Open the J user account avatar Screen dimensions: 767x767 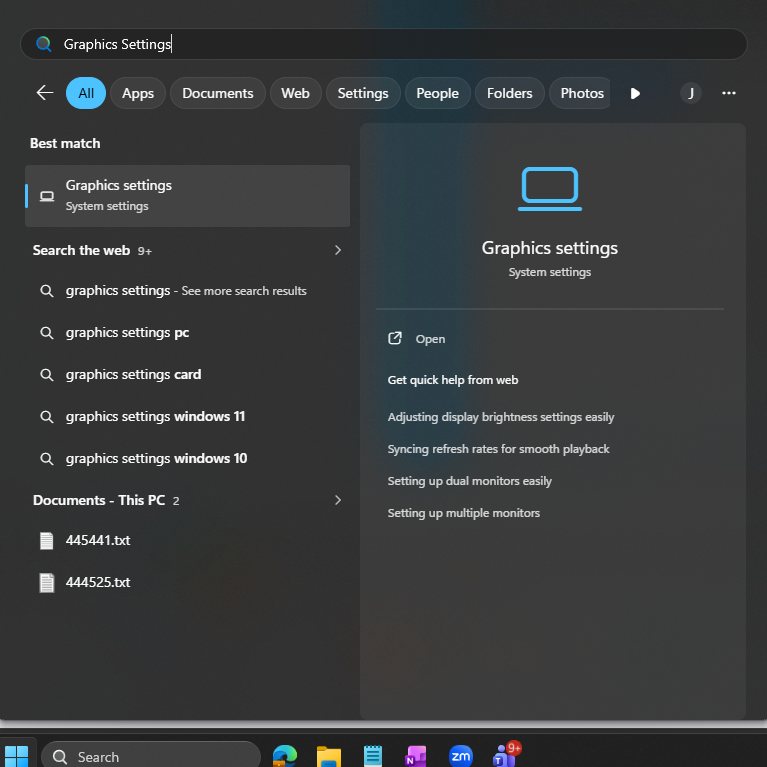pyautogui.click(x=691, y=93)
